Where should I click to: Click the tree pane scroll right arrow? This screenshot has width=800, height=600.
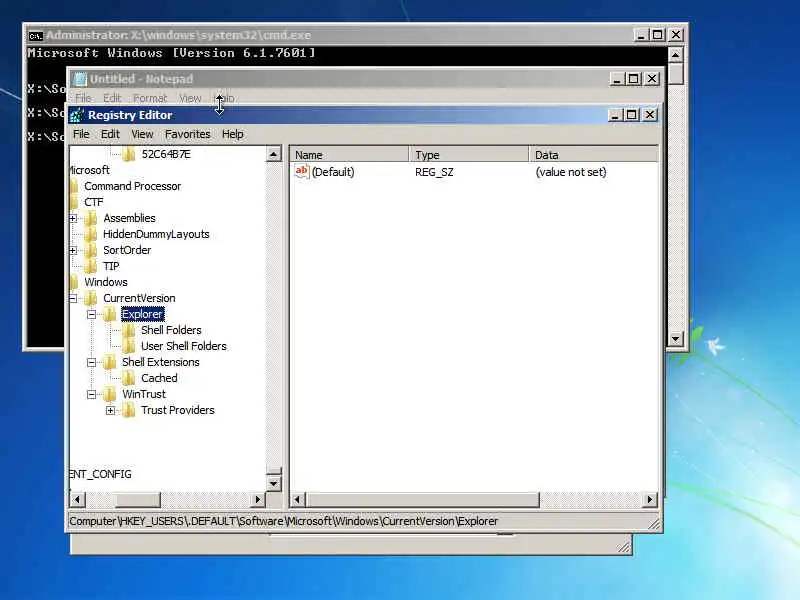(x=258, y=499)
